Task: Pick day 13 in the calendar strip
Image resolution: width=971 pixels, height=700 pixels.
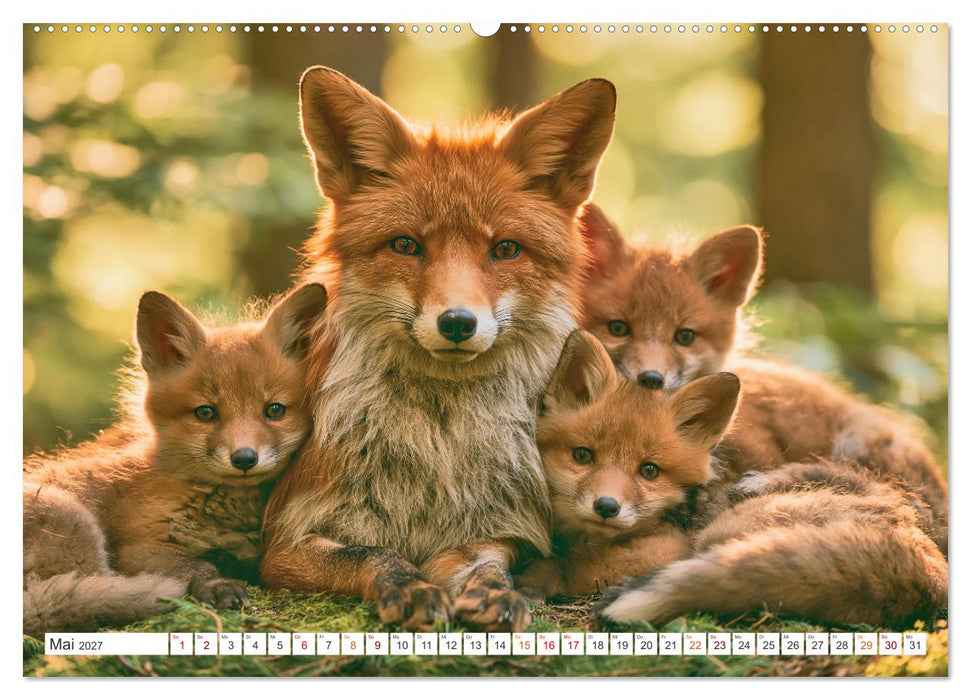Action: (475, 644)
